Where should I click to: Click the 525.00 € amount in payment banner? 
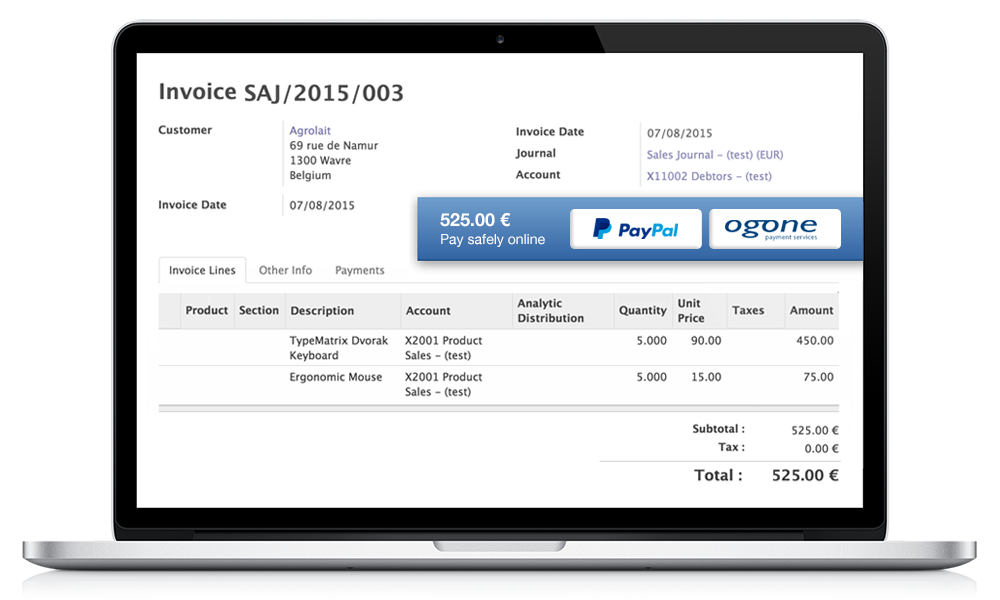[475, 221]
